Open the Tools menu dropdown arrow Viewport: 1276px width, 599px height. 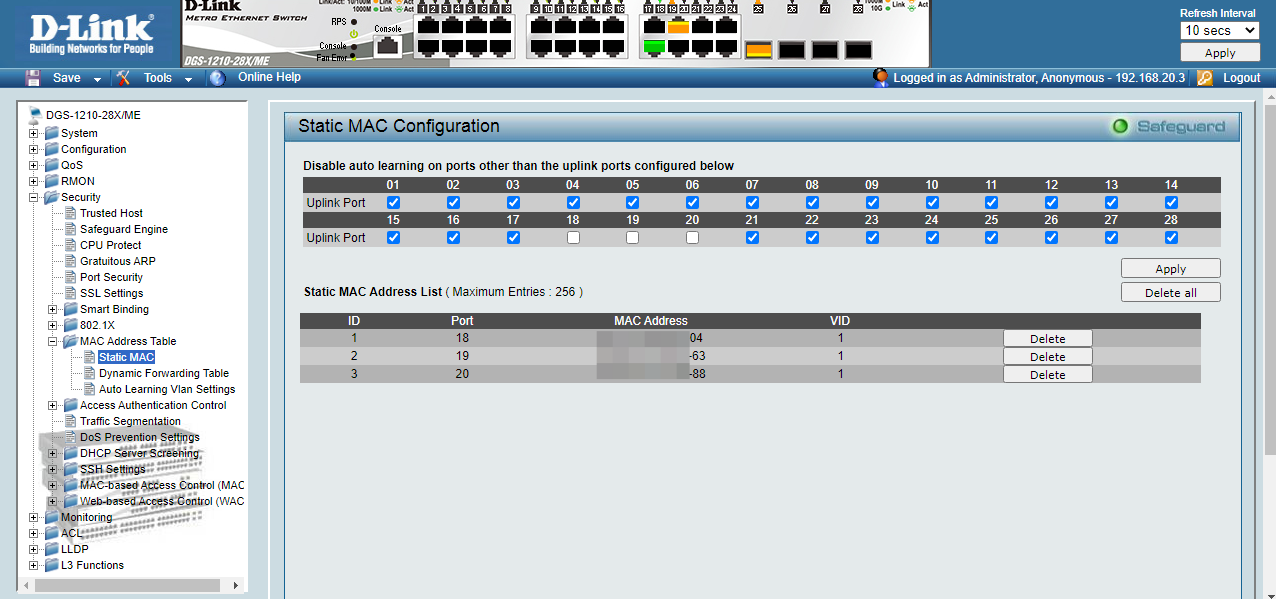(188, 79)
